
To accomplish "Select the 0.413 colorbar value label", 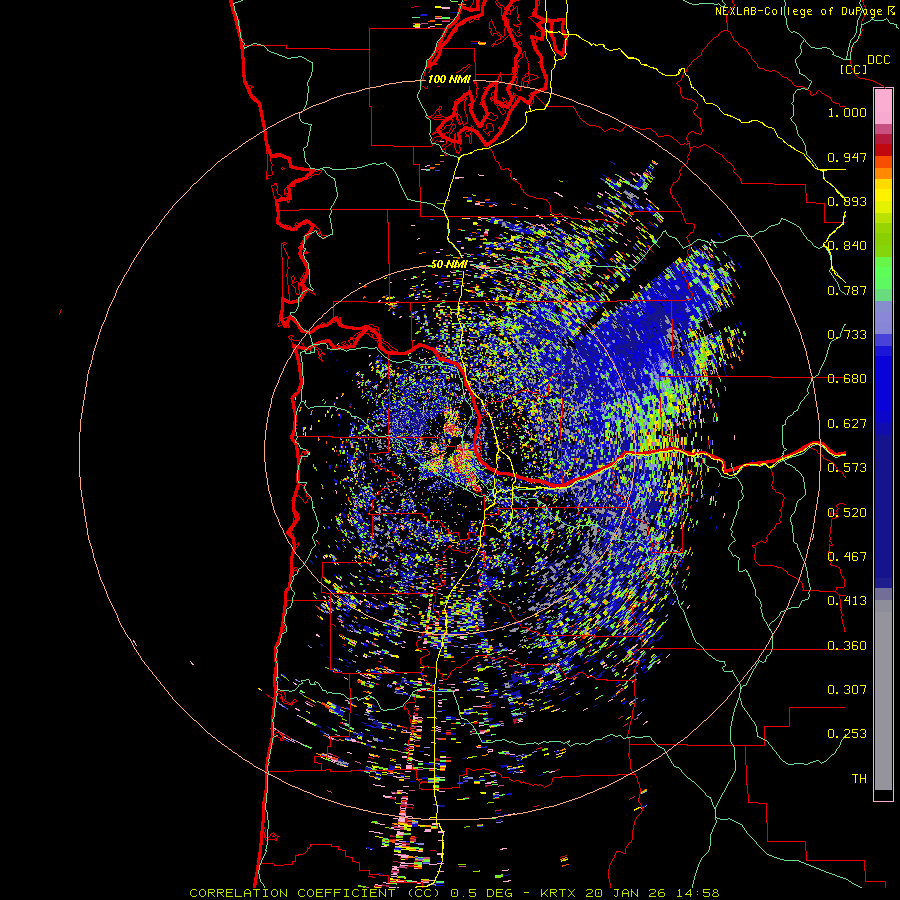I will [847, 601].
